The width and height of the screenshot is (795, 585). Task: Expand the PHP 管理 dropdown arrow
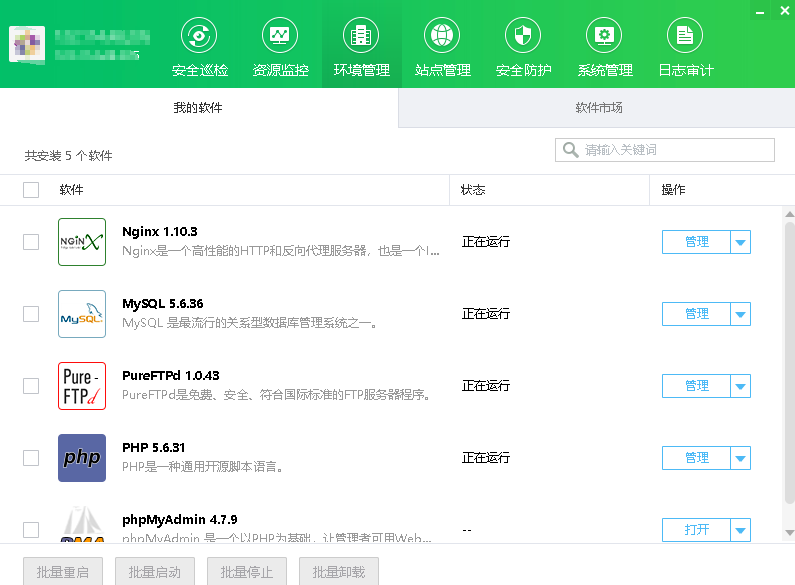click(x=740, y=458)
